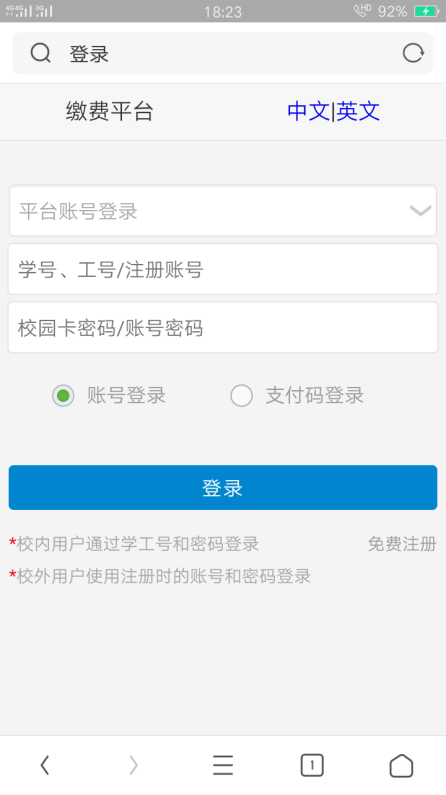Select the 账号登录 radio button

(63, 395)
